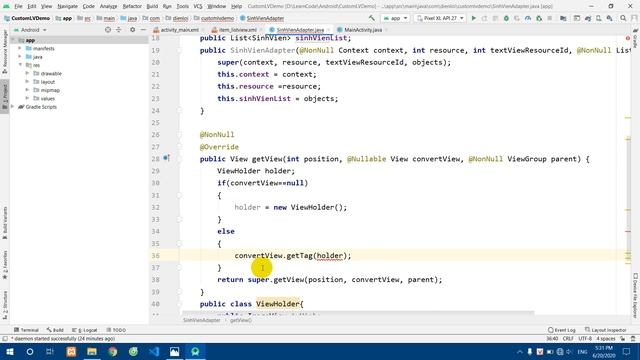Open the AVD Manager icon
This screenshot has height=360, width=640.
click(x=599, y=18)
